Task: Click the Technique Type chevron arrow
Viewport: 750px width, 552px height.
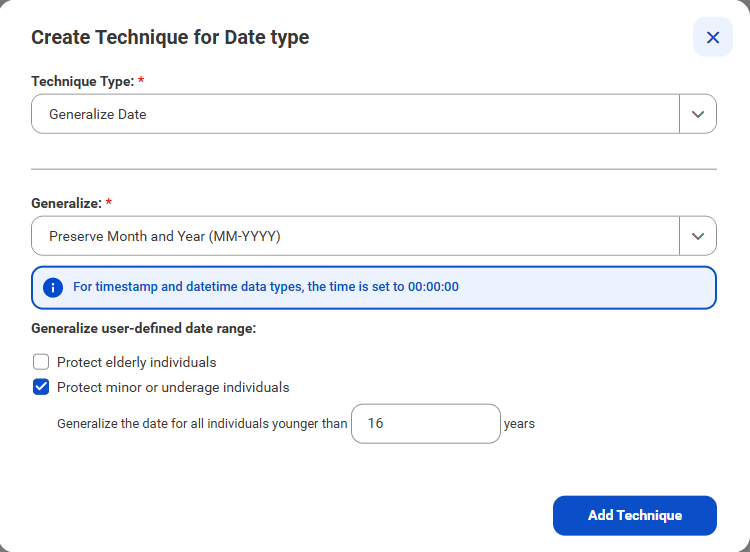Action: 698,114
